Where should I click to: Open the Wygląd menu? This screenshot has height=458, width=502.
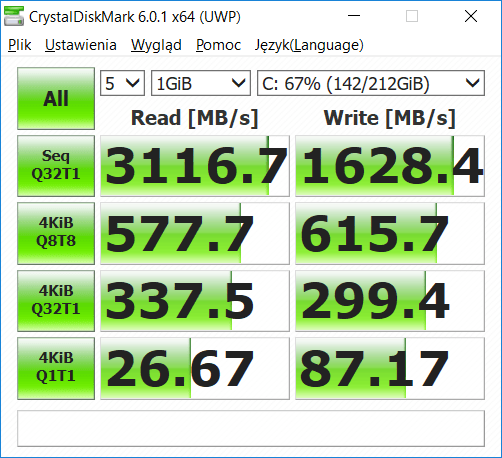tap(156, 45)
